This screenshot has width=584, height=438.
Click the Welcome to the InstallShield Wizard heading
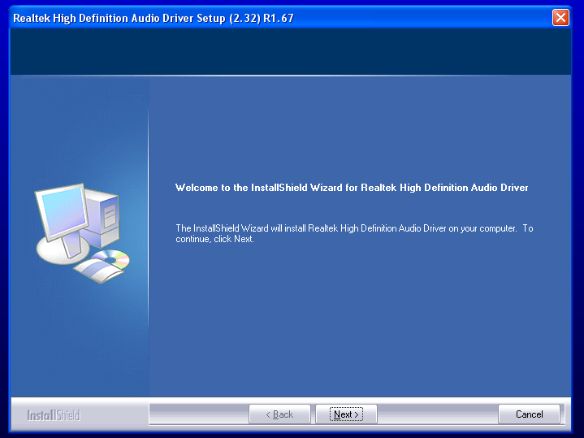click(352, 188)
